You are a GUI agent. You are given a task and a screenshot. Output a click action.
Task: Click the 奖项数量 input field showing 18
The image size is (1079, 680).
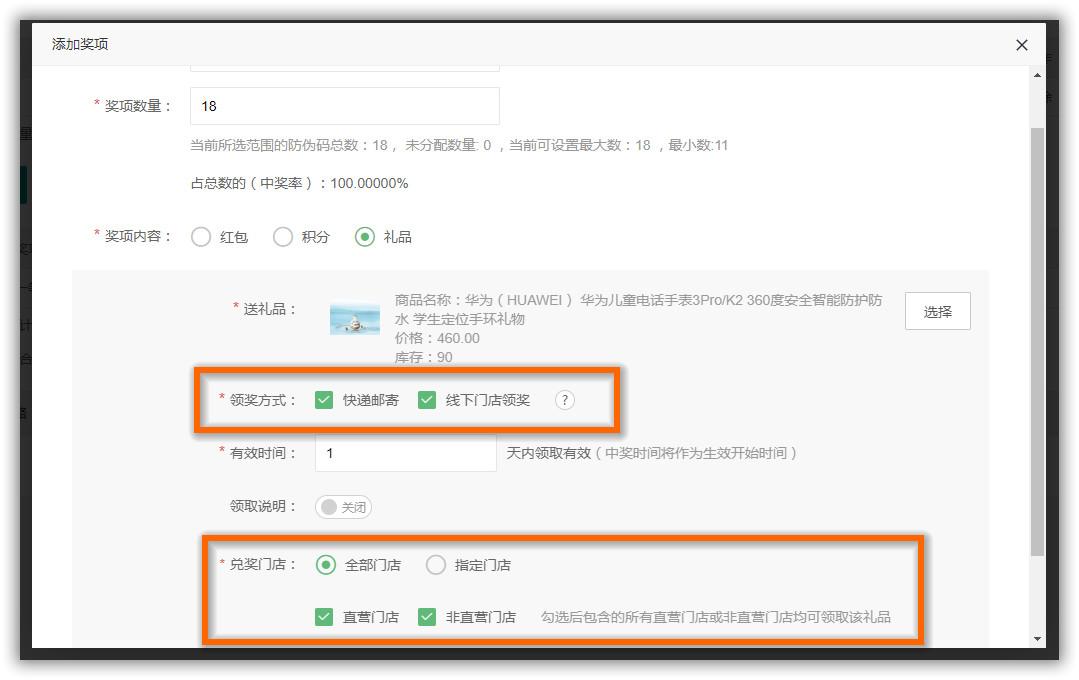coord(345,106)
